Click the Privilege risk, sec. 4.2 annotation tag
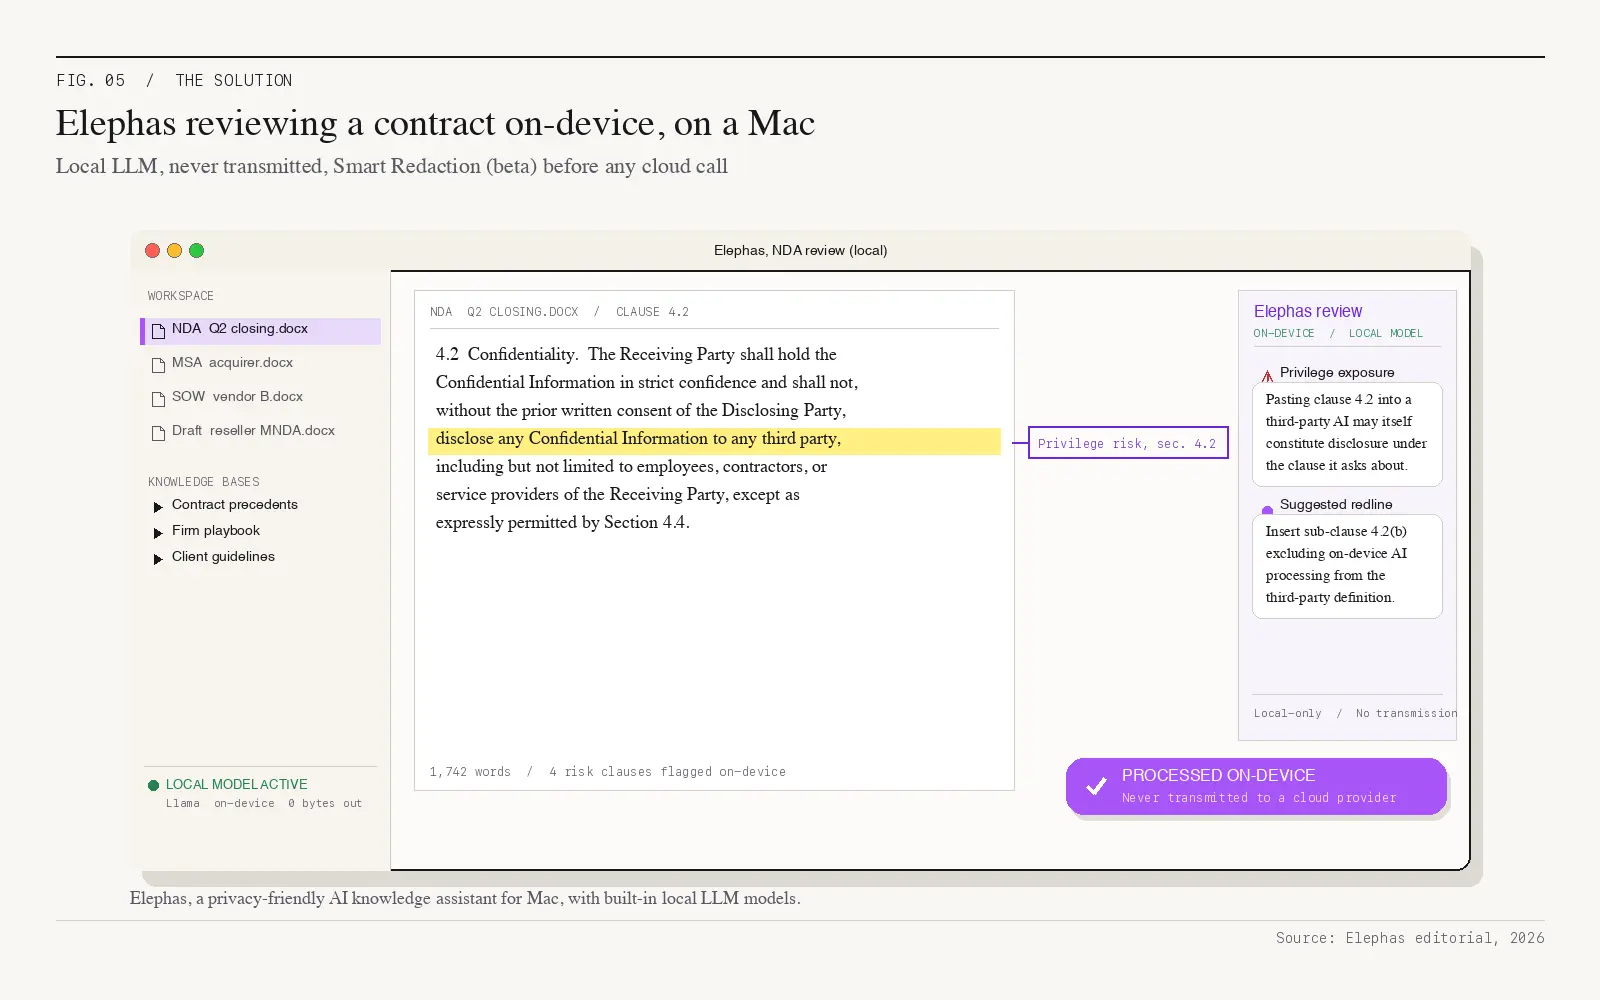This screenshot has height=1000, width=1600. pyautogui.click(x=1128, y=442)
